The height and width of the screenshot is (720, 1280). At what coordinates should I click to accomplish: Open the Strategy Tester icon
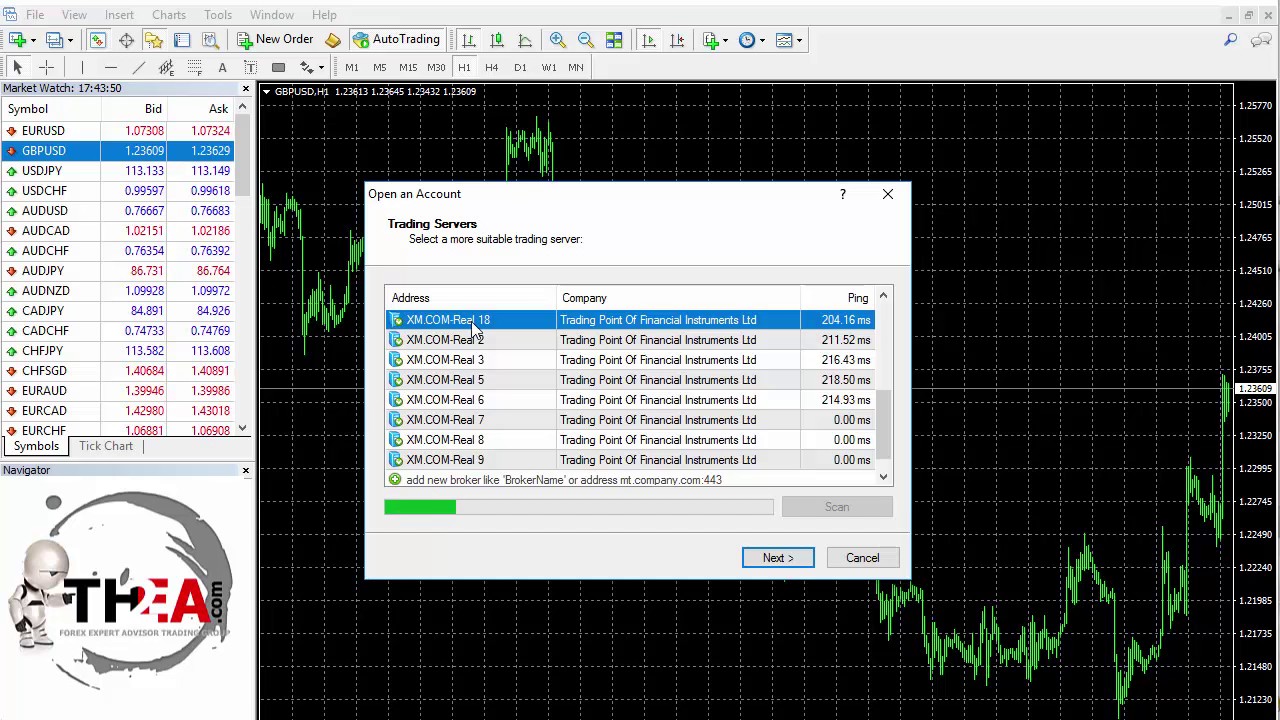coord(210,40)
